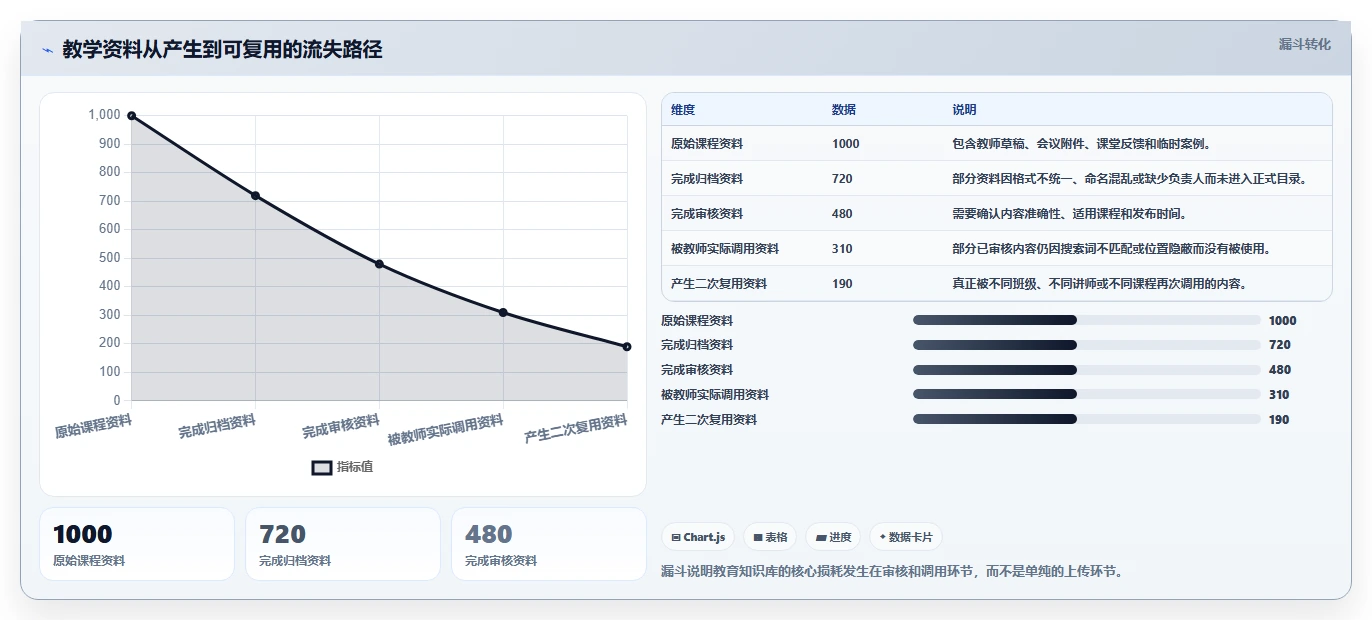Click the 完成审核资料 label on the chart x-axis

tap(341, 427)
